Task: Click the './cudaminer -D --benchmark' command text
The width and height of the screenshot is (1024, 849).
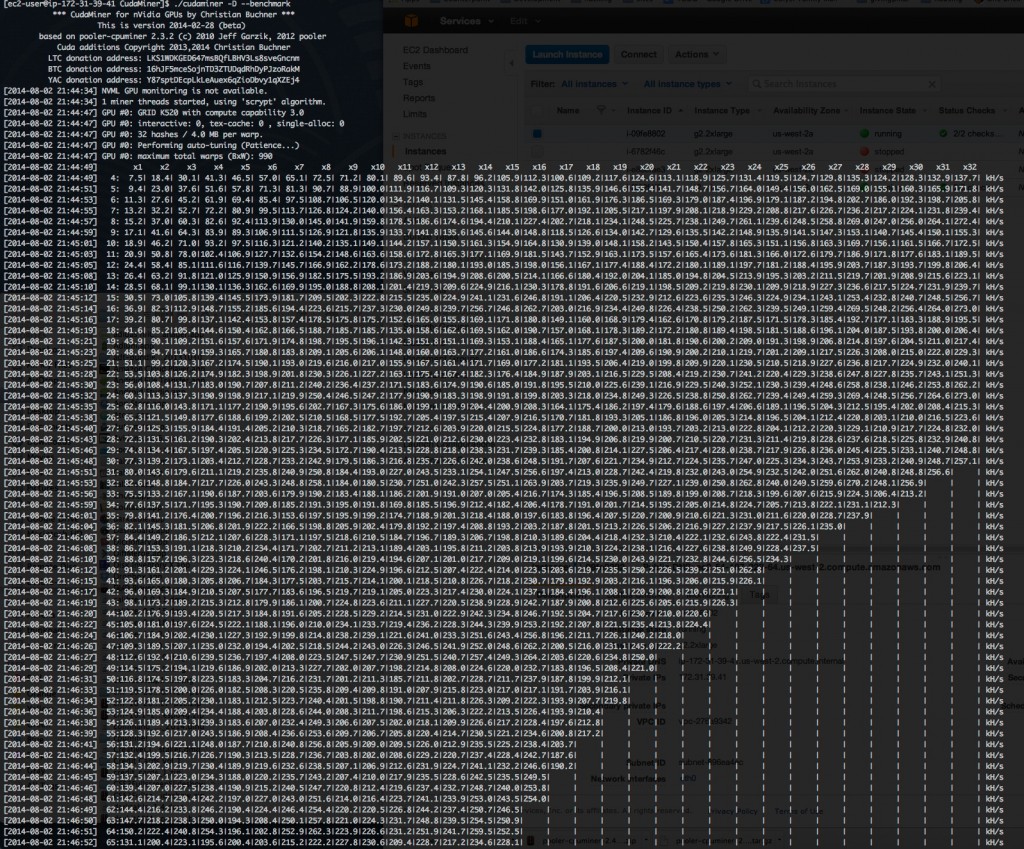Action: (x=232, y=4)
